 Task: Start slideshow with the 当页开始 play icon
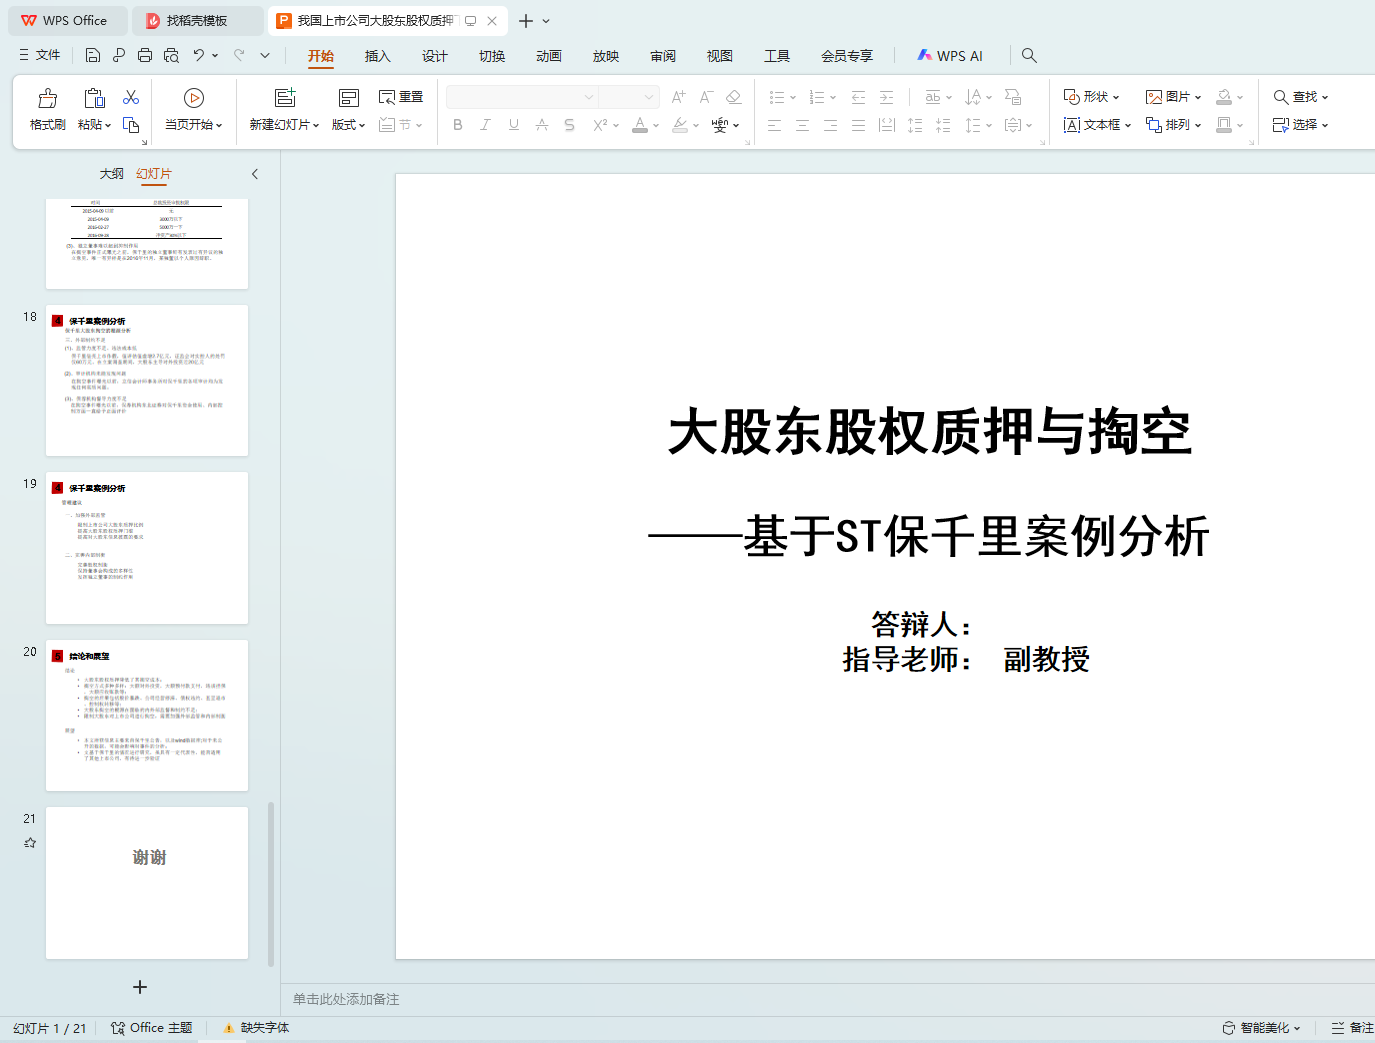[194, 98]
